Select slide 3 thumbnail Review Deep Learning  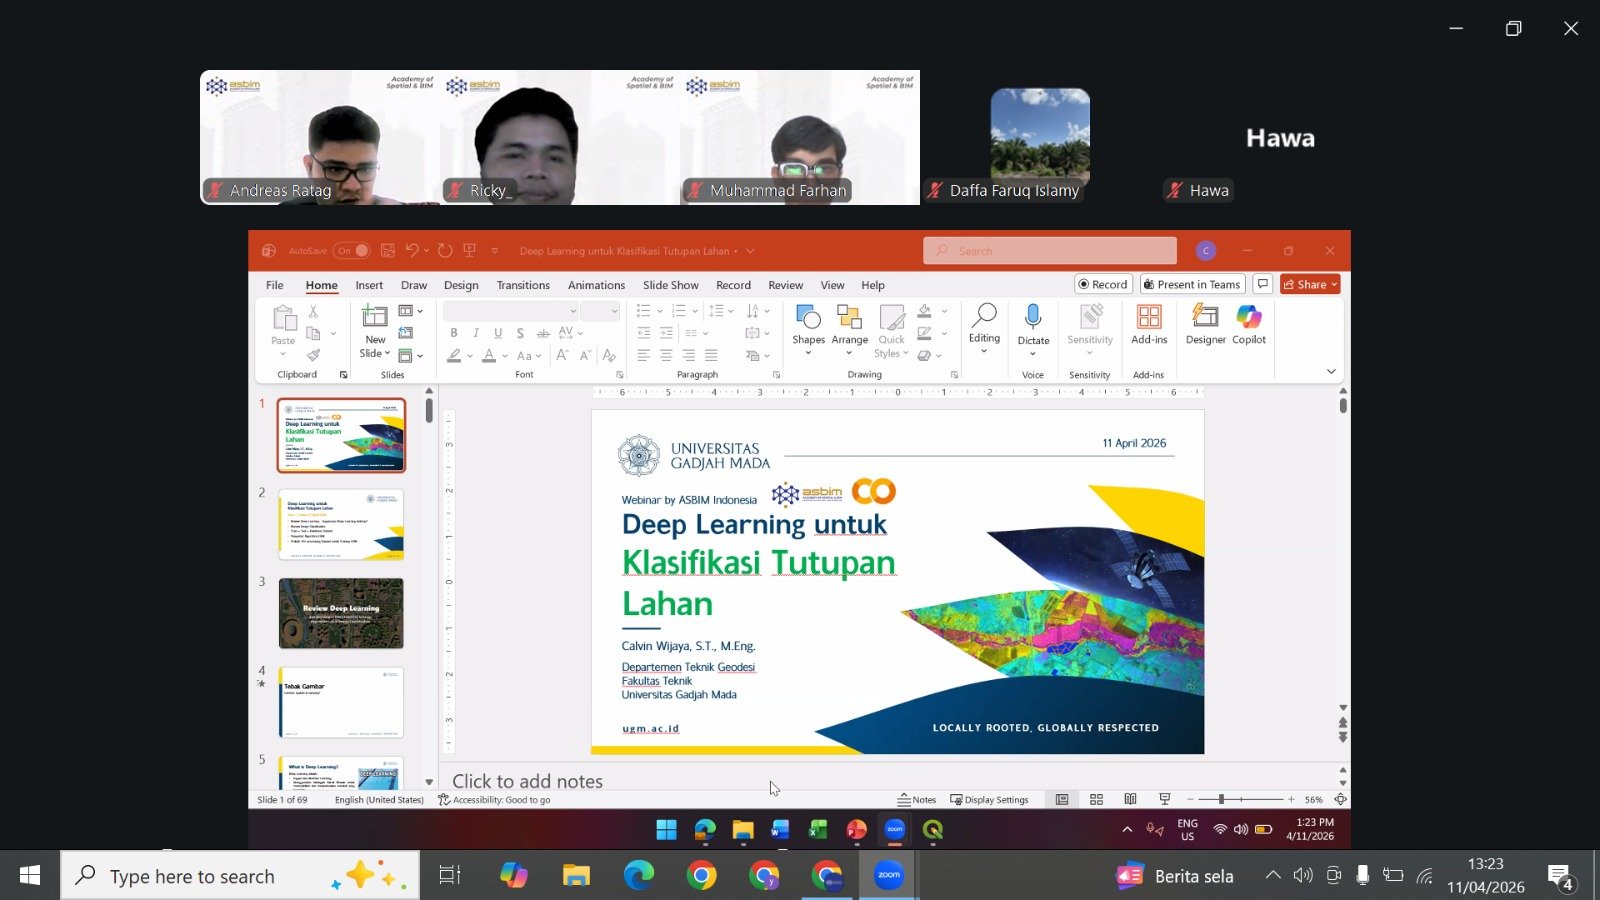[341, 613]
